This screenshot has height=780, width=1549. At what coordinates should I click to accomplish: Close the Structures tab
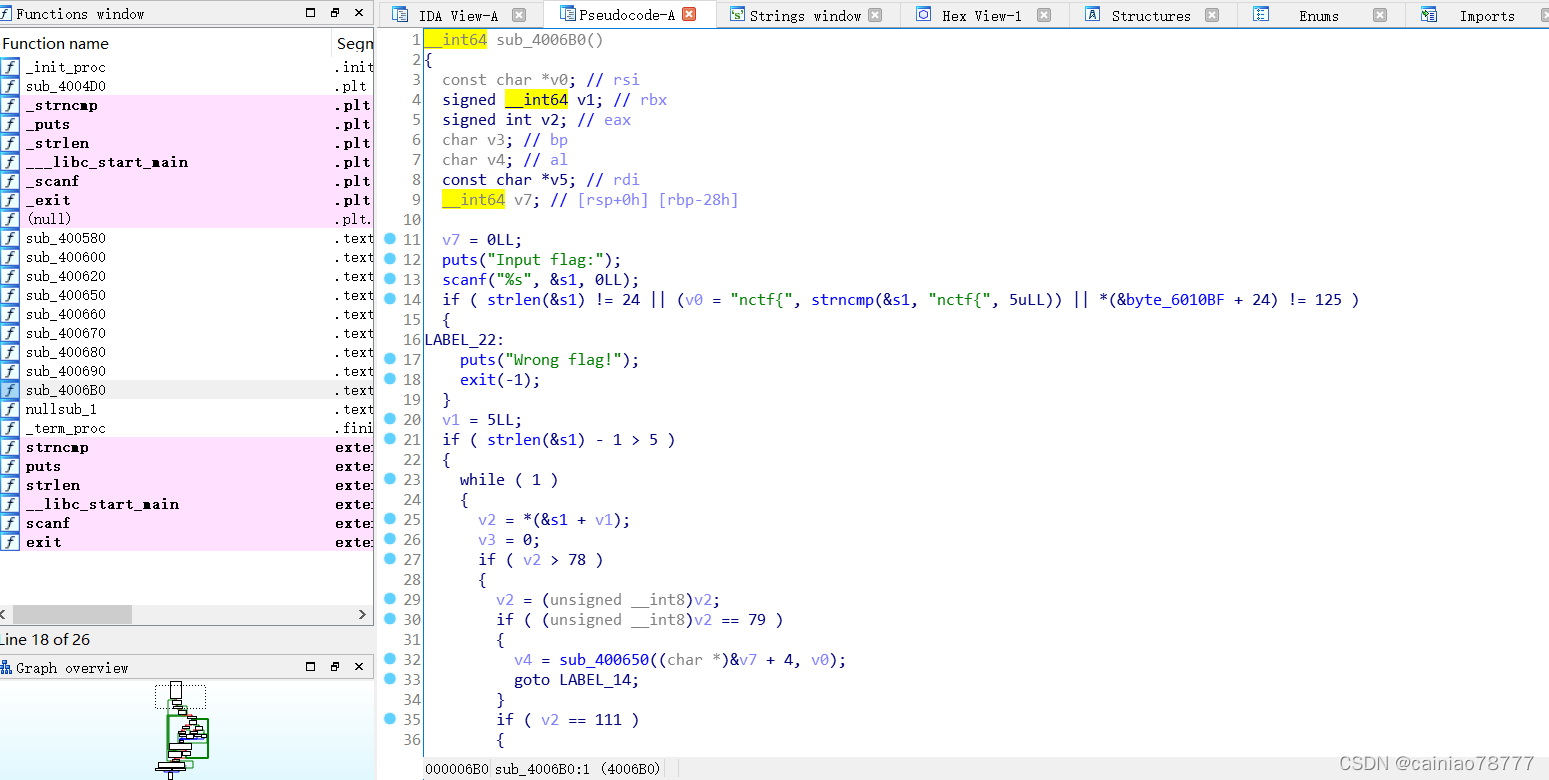coord(1212,15)
